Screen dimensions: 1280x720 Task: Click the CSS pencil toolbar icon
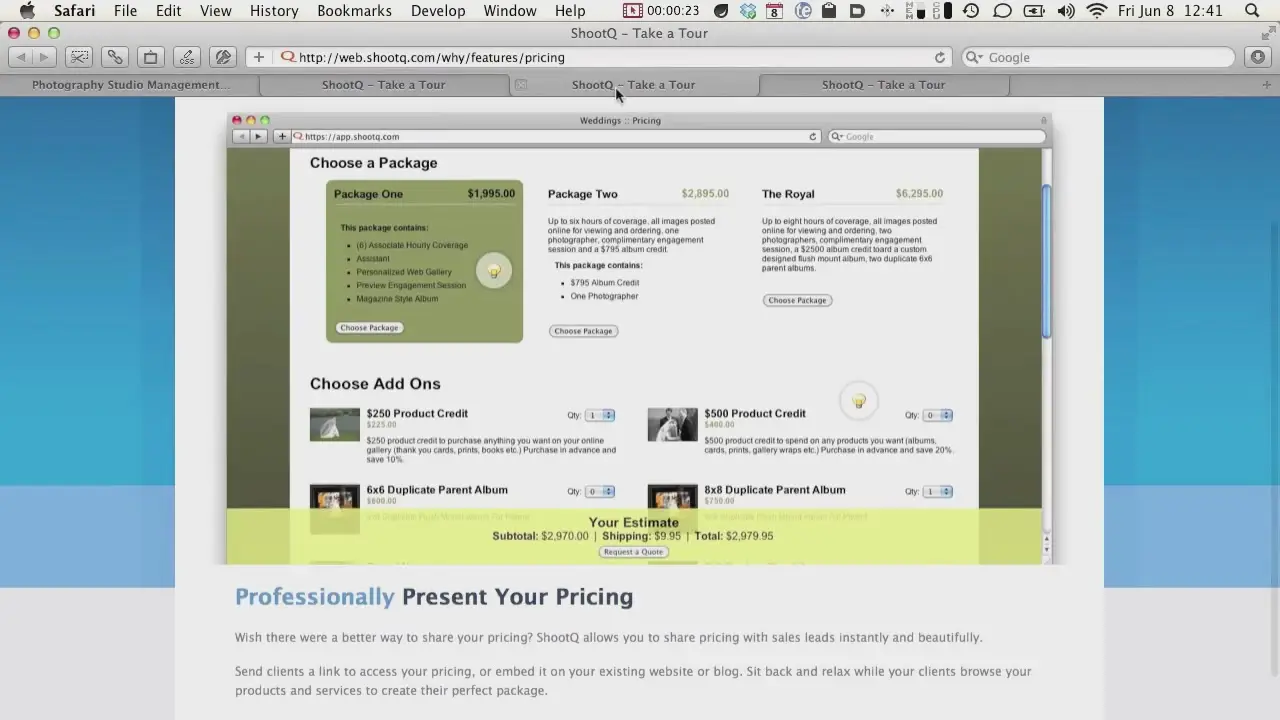pyautogui.click(x=186, y=57)
